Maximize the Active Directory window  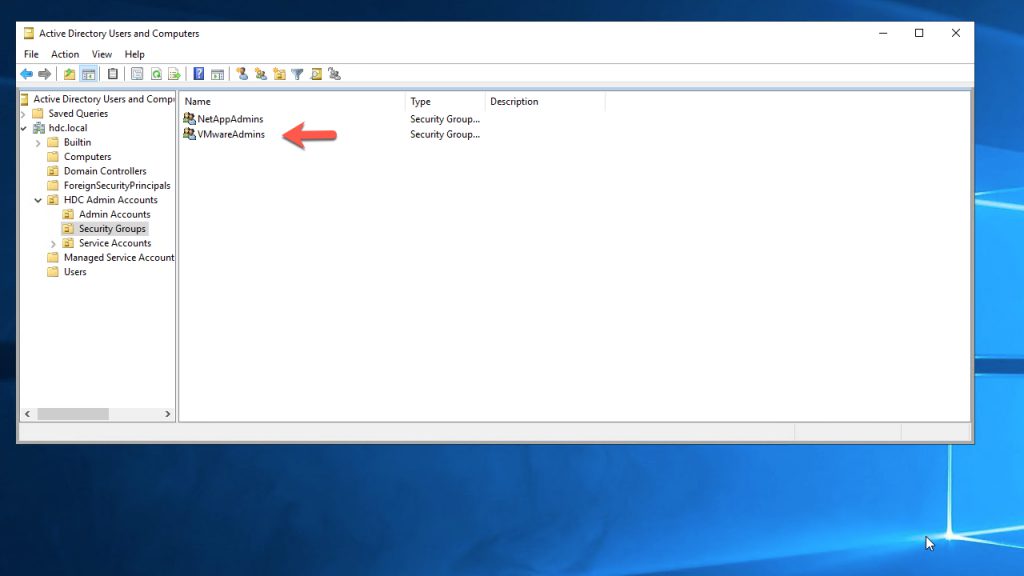(919, 33)
